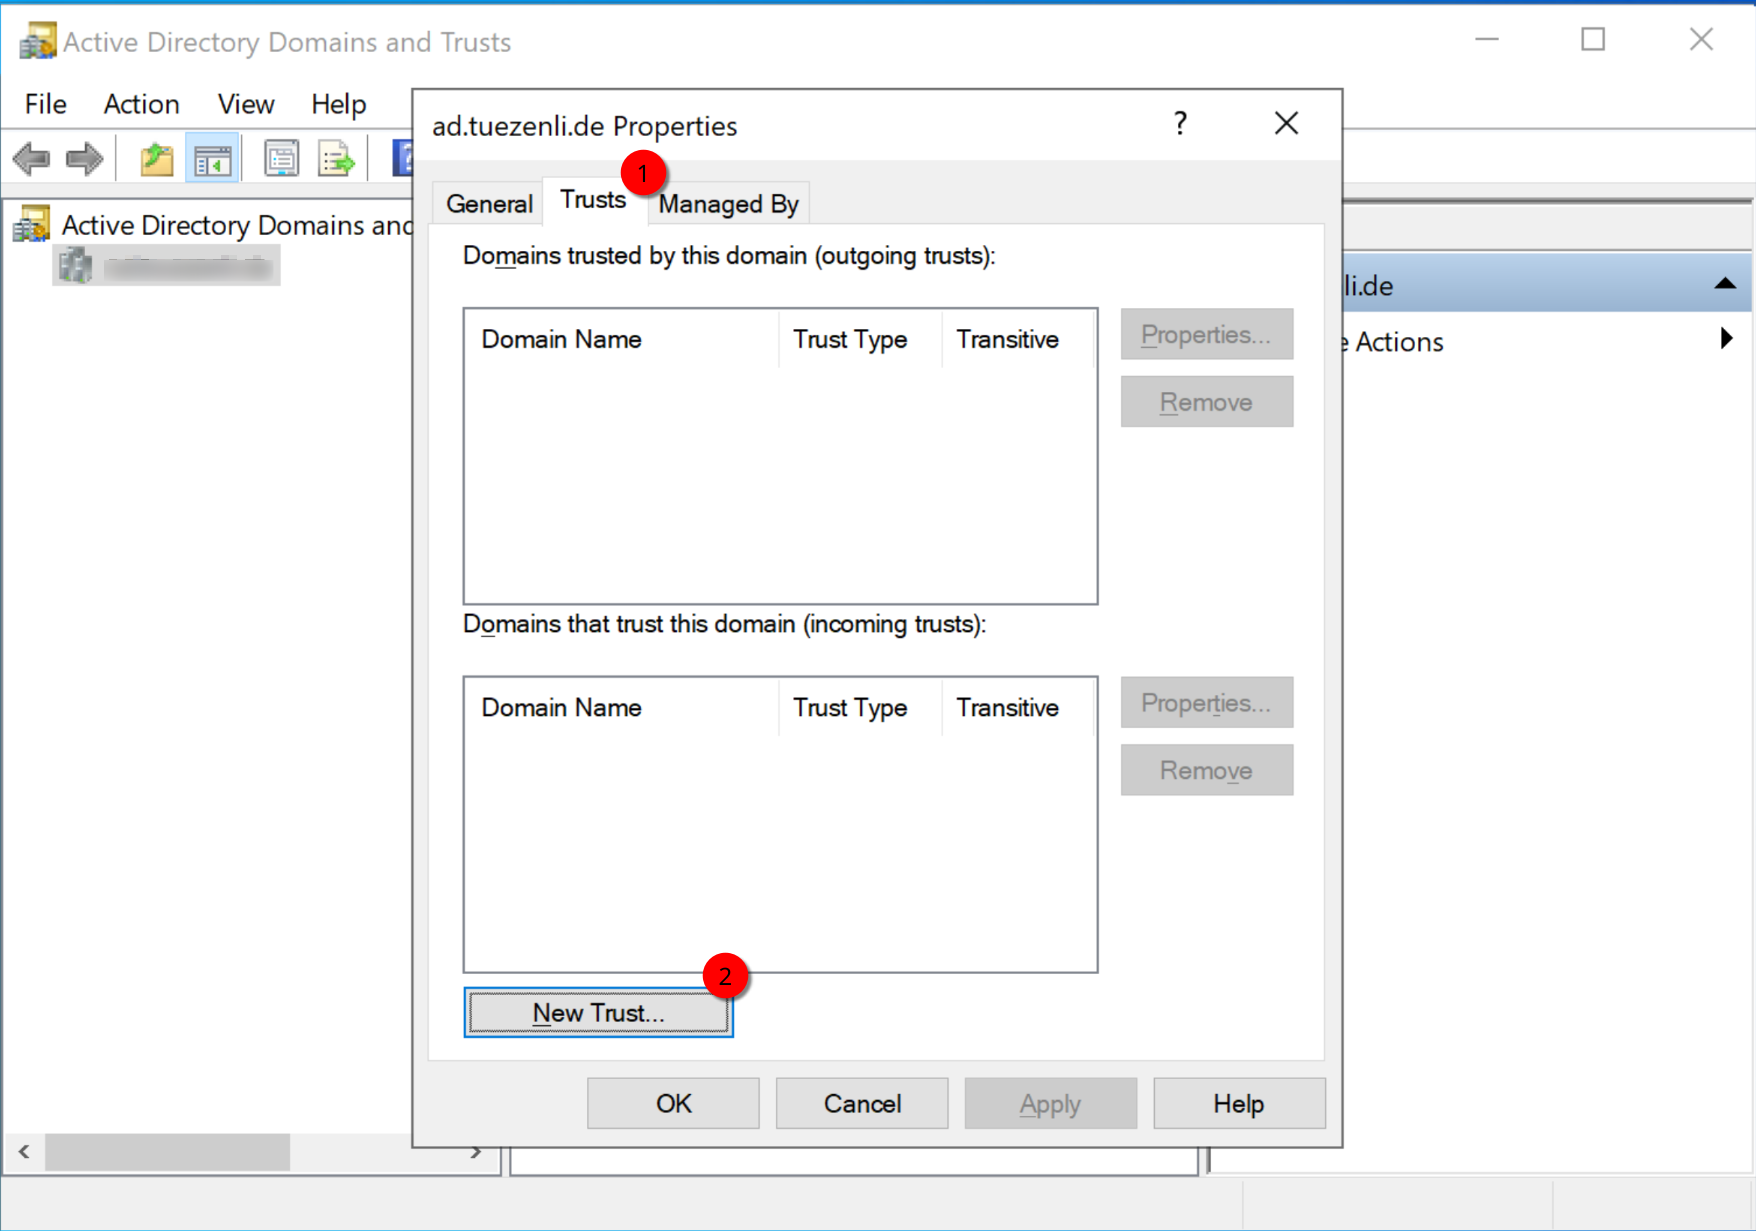Select the Active Directory Domains root node icon
Viewport: 1756px width, 1231px height.
coord(32,225)
